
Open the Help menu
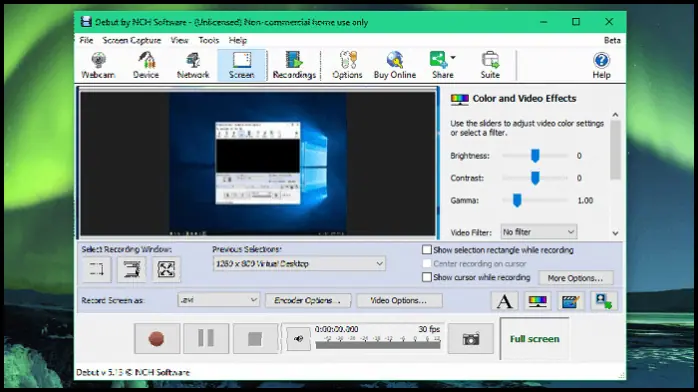click(x=238, y=40)
